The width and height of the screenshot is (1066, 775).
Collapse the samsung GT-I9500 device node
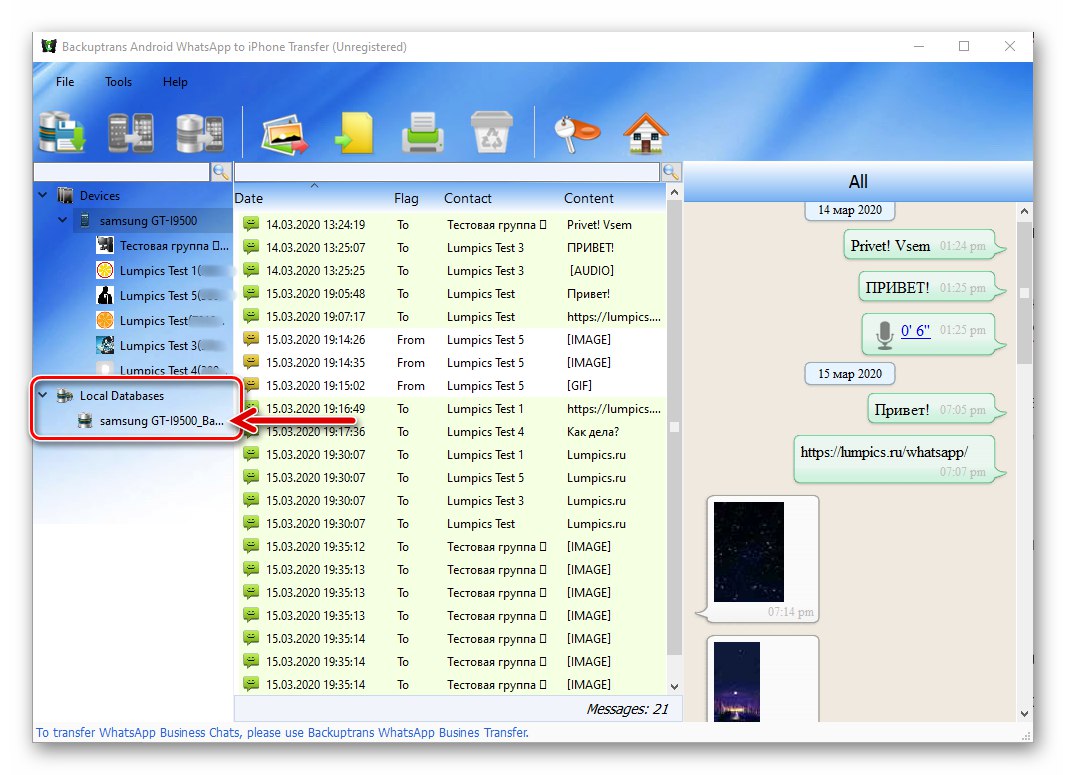point(63,220)
